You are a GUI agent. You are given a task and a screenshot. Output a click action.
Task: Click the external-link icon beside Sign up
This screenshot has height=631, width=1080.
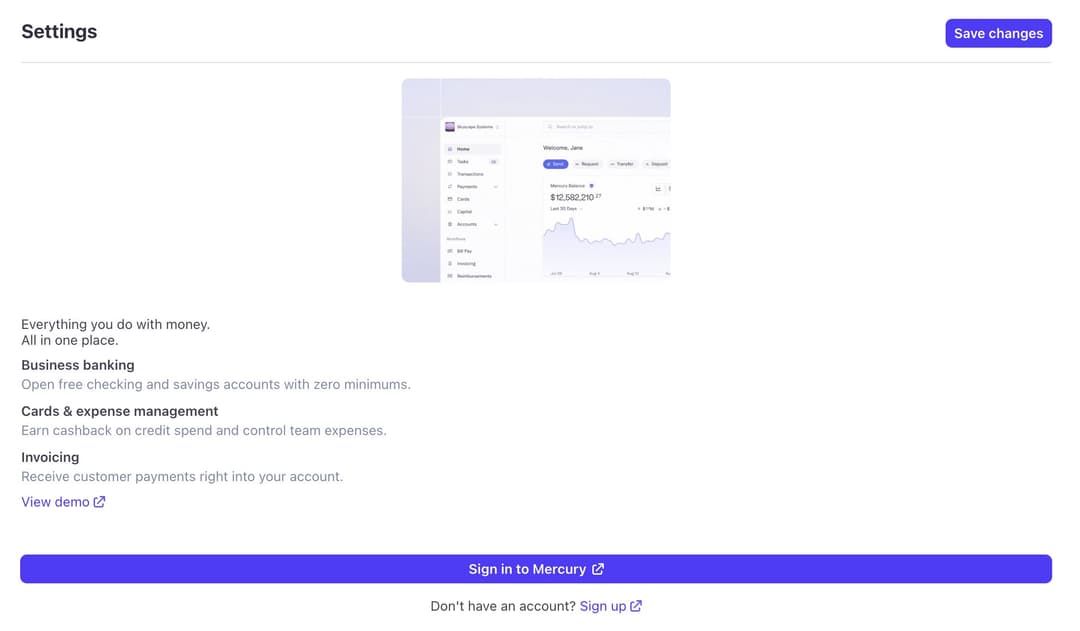tap(636, 606)
